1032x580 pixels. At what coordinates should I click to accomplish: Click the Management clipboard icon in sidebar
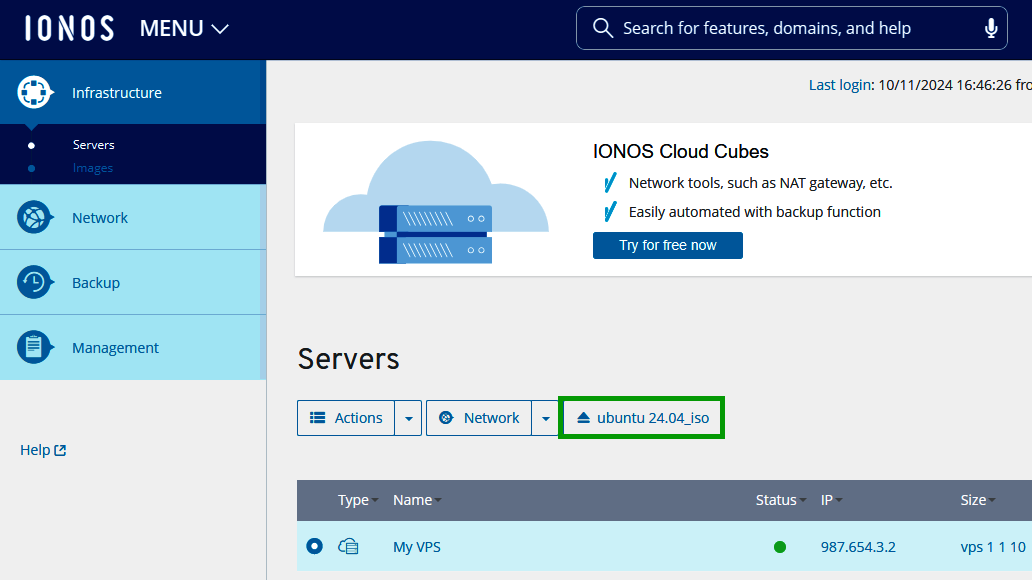(x=34, y=348)
